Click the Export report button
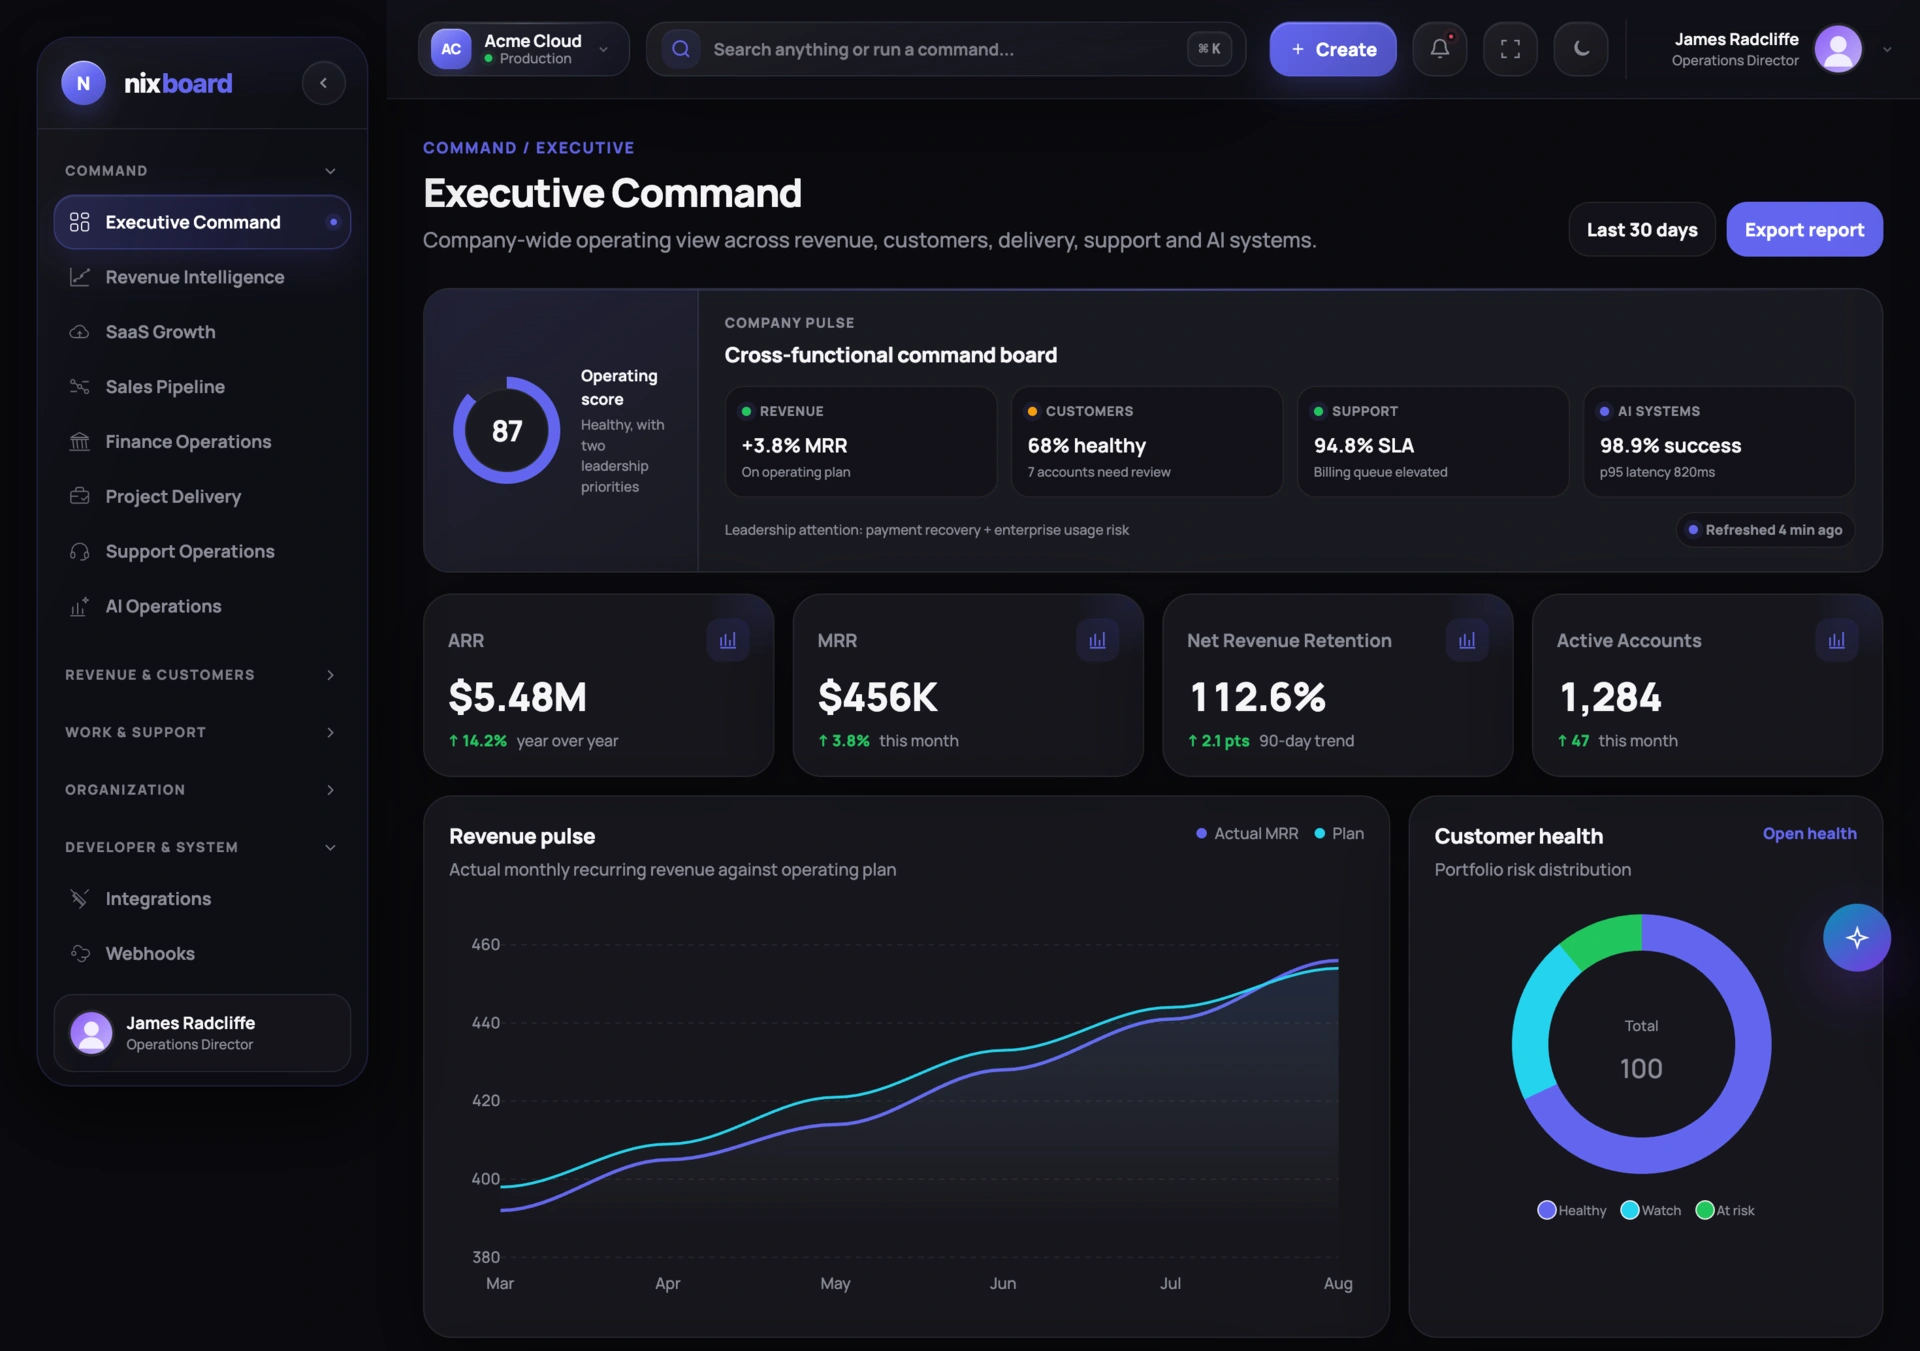The width and height of the screenshot is (1920, 1351). tap(1804, 230)
